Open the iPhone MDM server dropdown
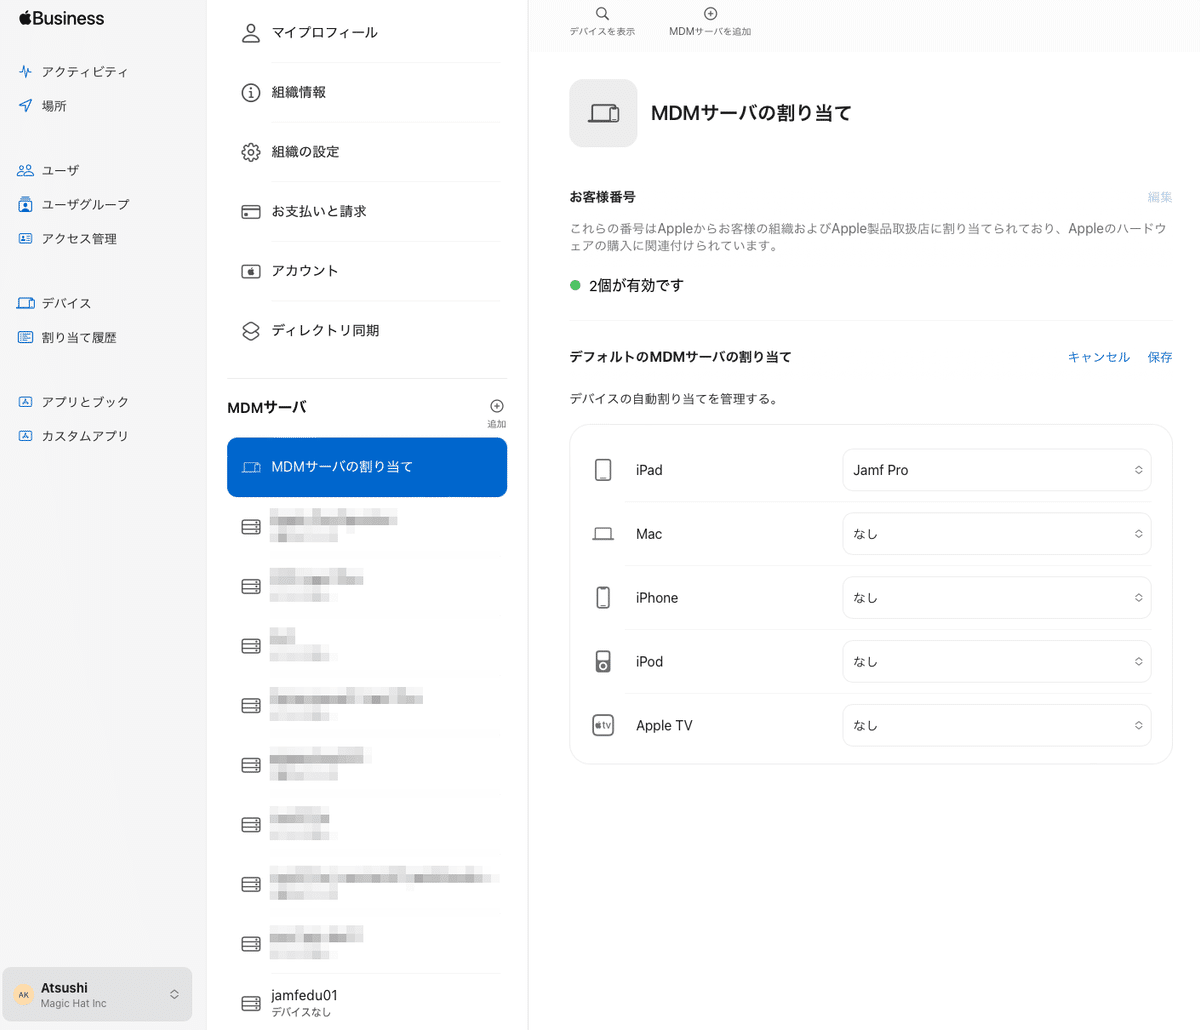The width and height of the screenshot is (1200, 1030). tap(997, 598)
